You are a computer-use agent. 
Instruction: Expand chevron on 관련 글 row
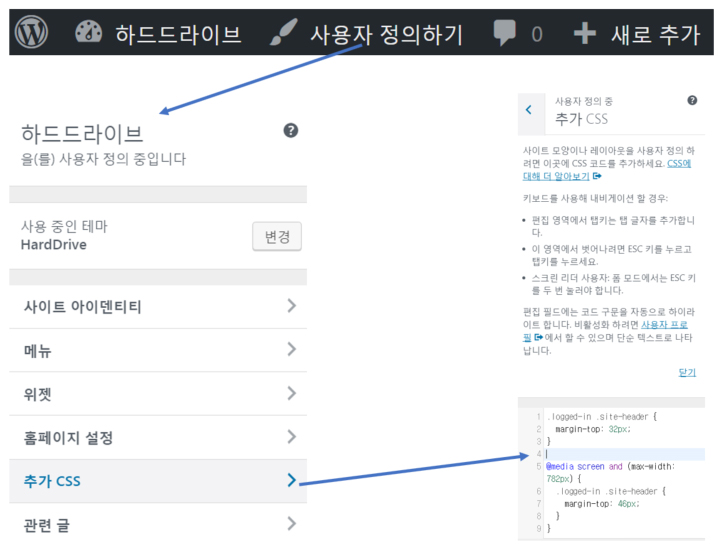(x=291, y=523)
